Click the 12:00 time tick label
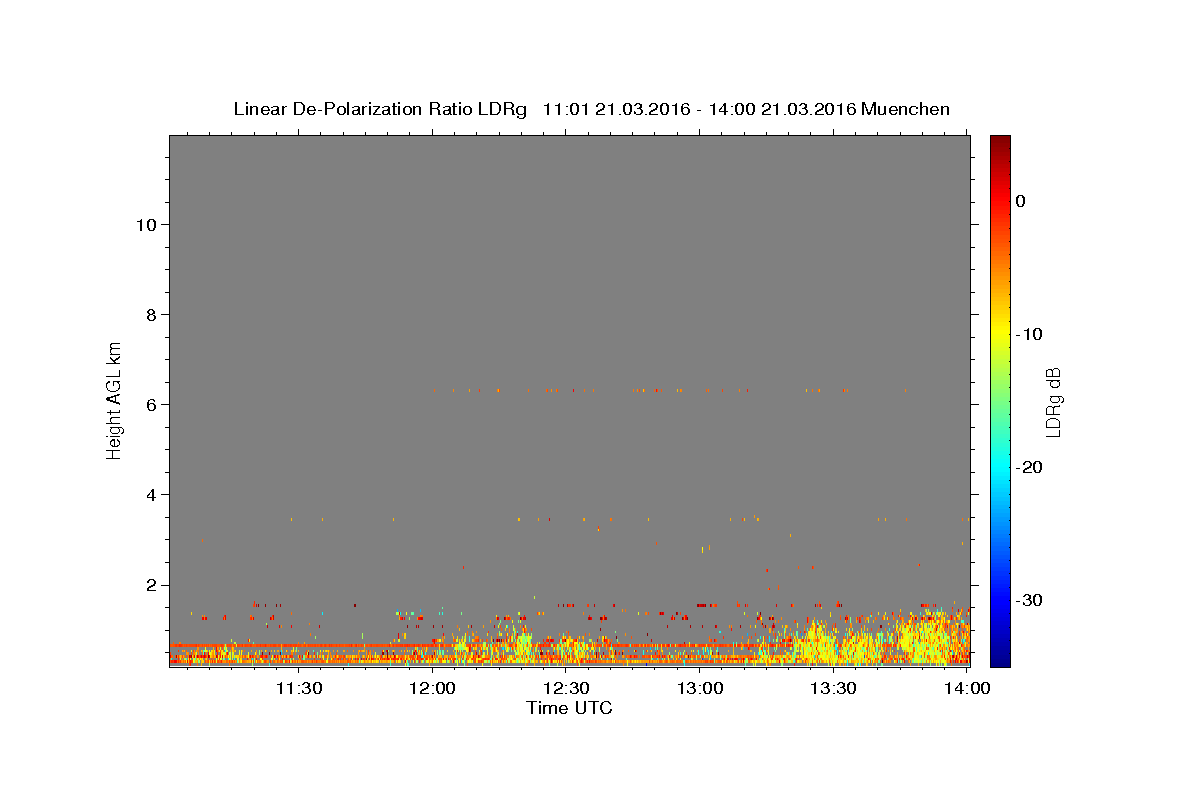 pos(433,688)
